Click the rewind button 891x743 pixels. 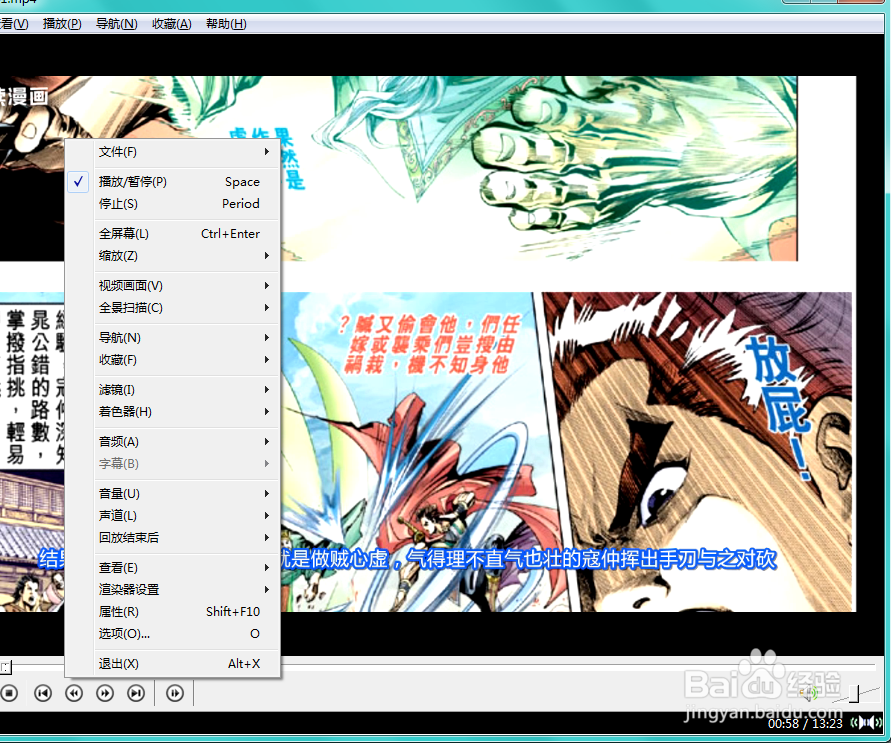point(74,693)
